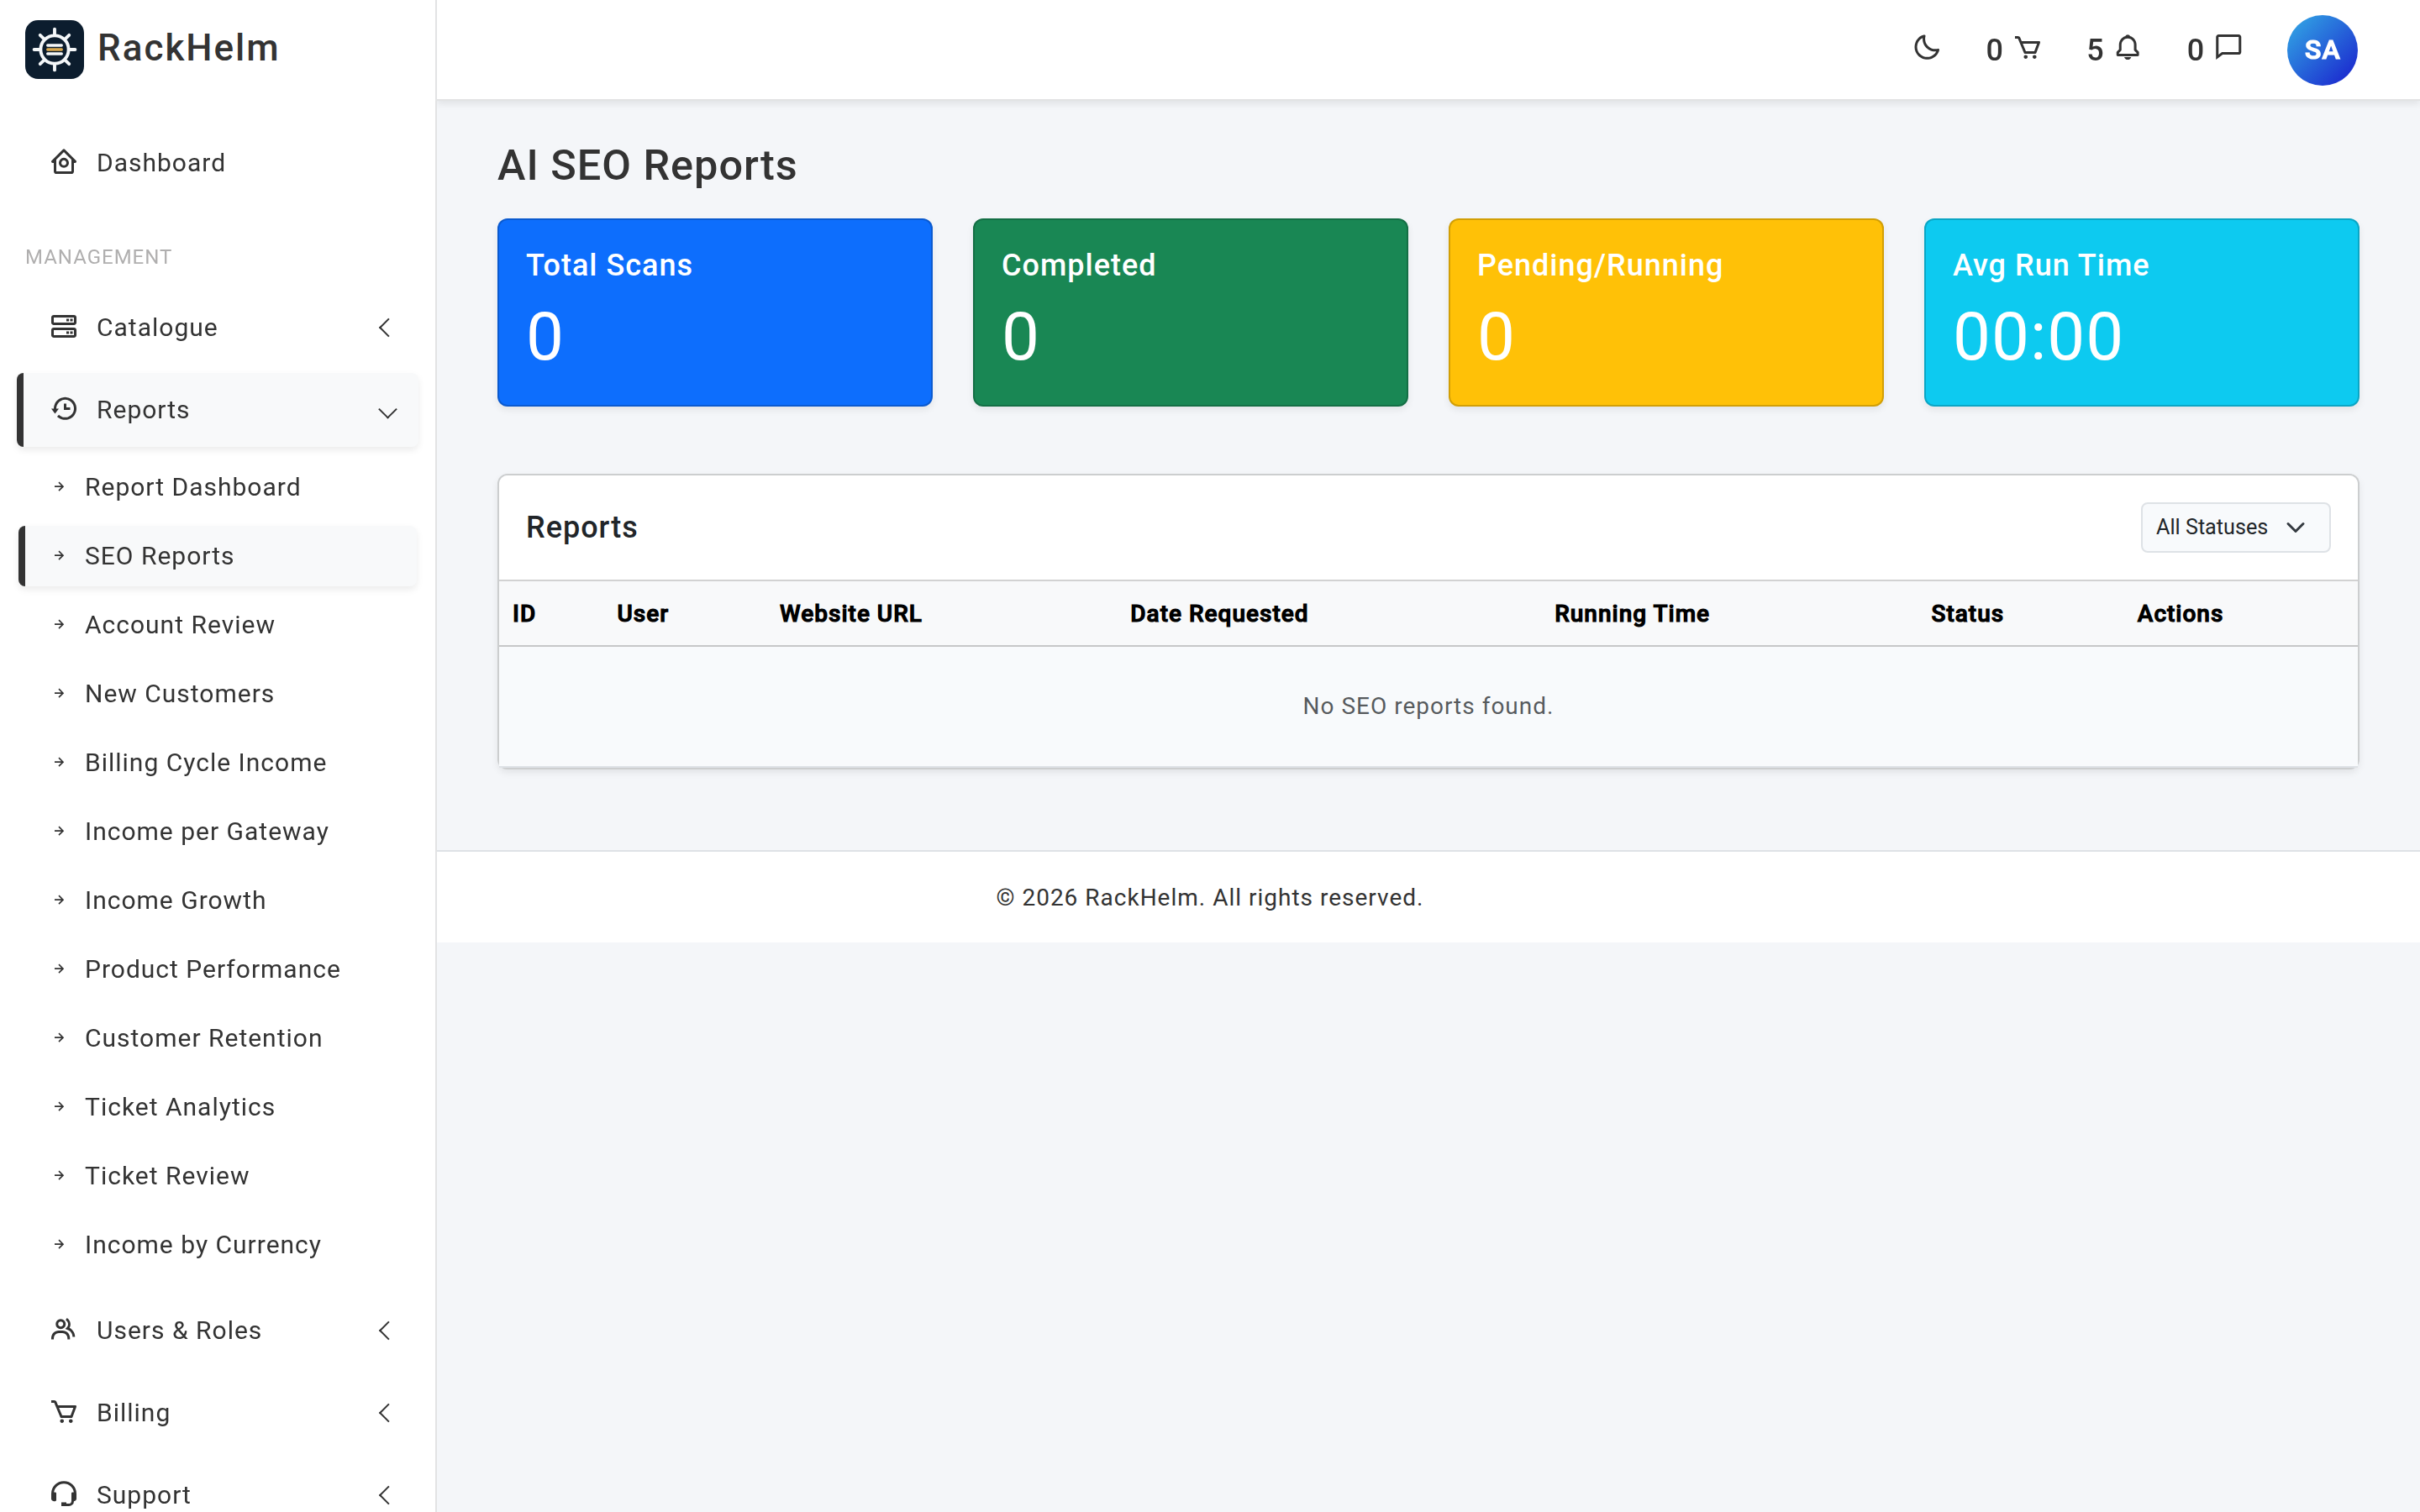
Task: Click 'No SEO reports found.' message
Action: click(x=1427, y=706)
